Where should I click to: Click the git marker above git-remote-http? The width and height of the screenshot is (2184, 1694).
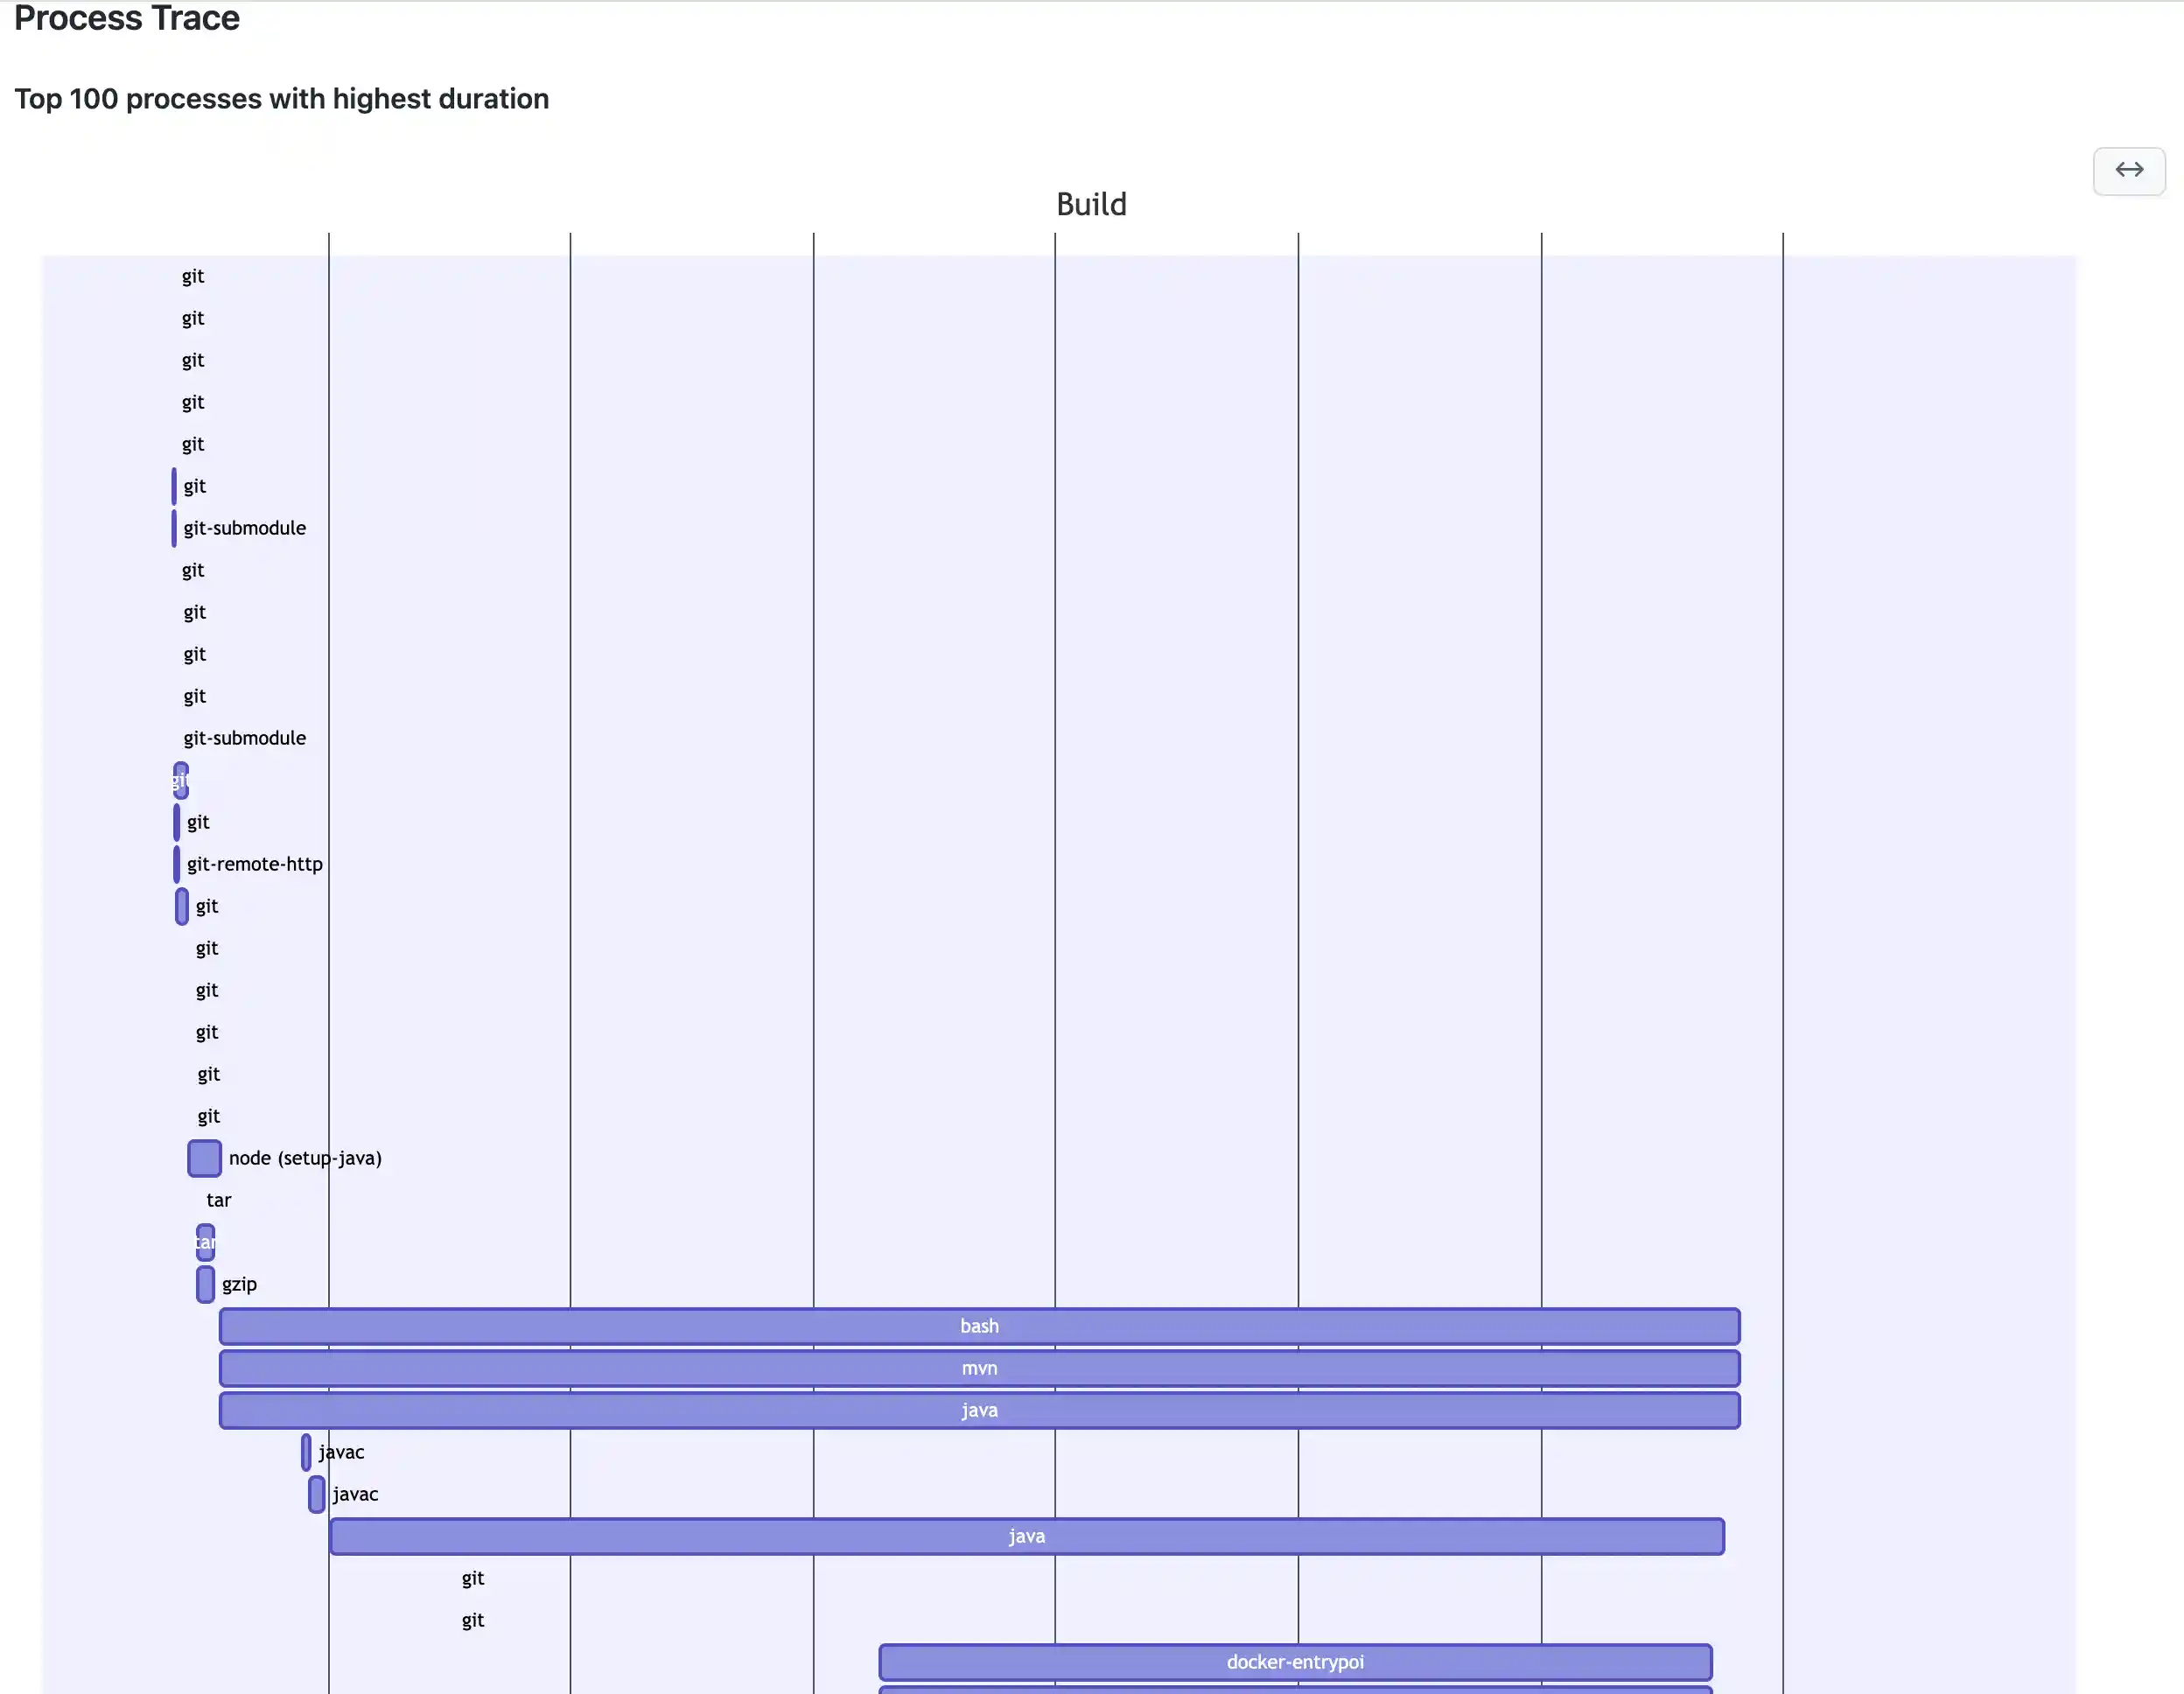tap(177, 822)
